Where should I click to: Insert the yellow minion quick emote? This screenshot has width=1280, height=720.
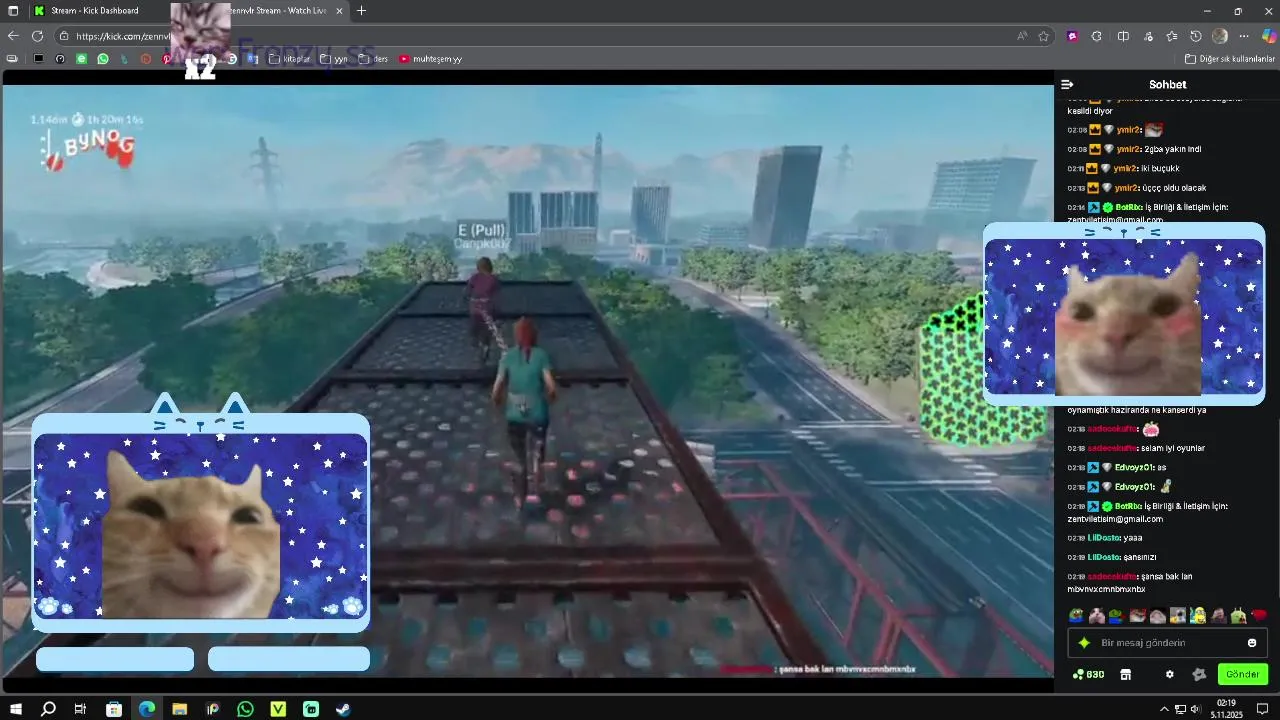(x=1198, y=616)
